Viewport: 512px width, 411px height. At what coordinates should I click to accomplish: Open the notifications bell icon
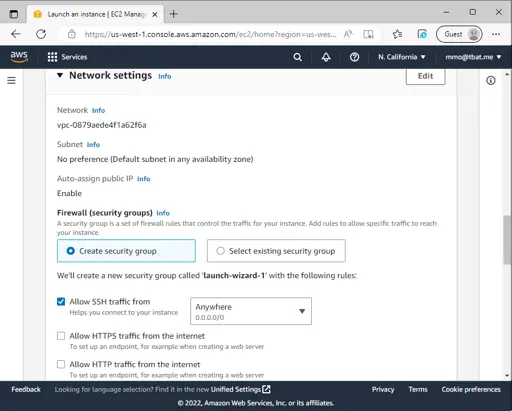tap(326, 57)
